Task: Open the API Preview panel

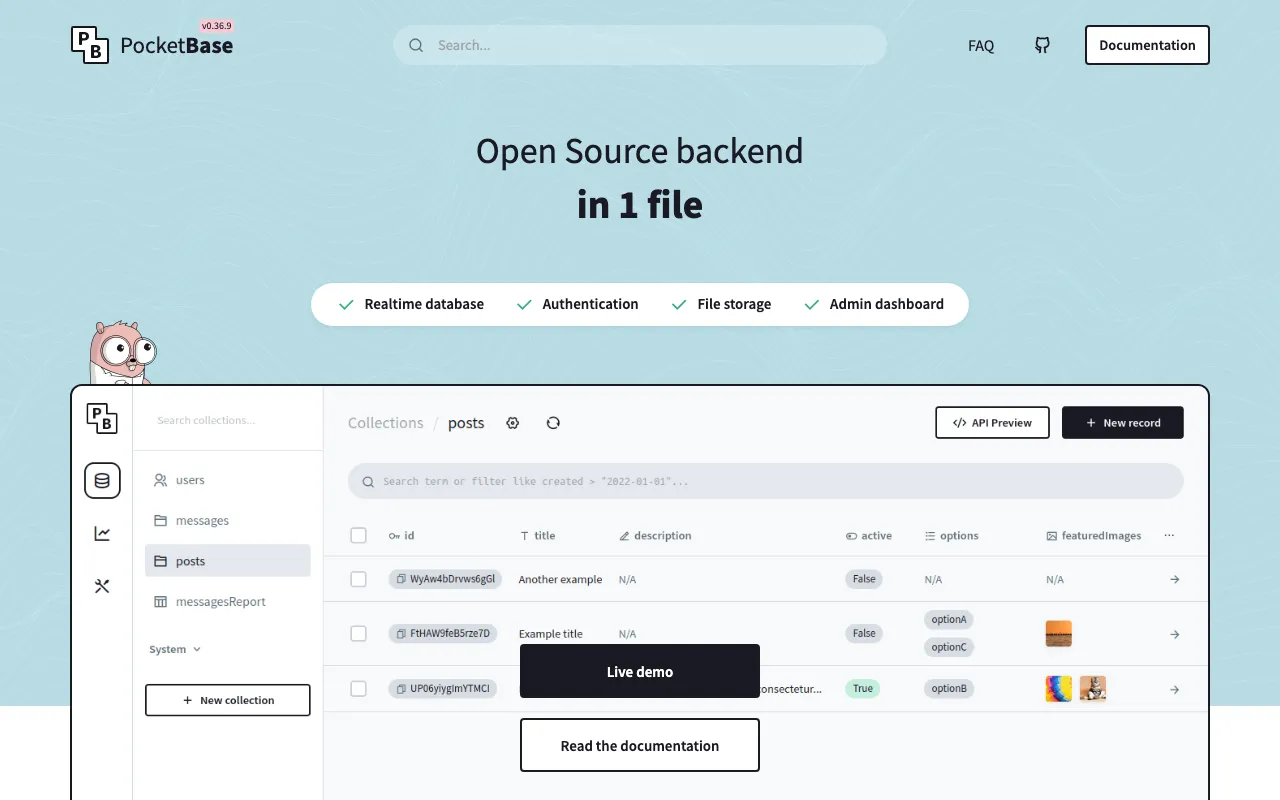Action: pos(992,422)
